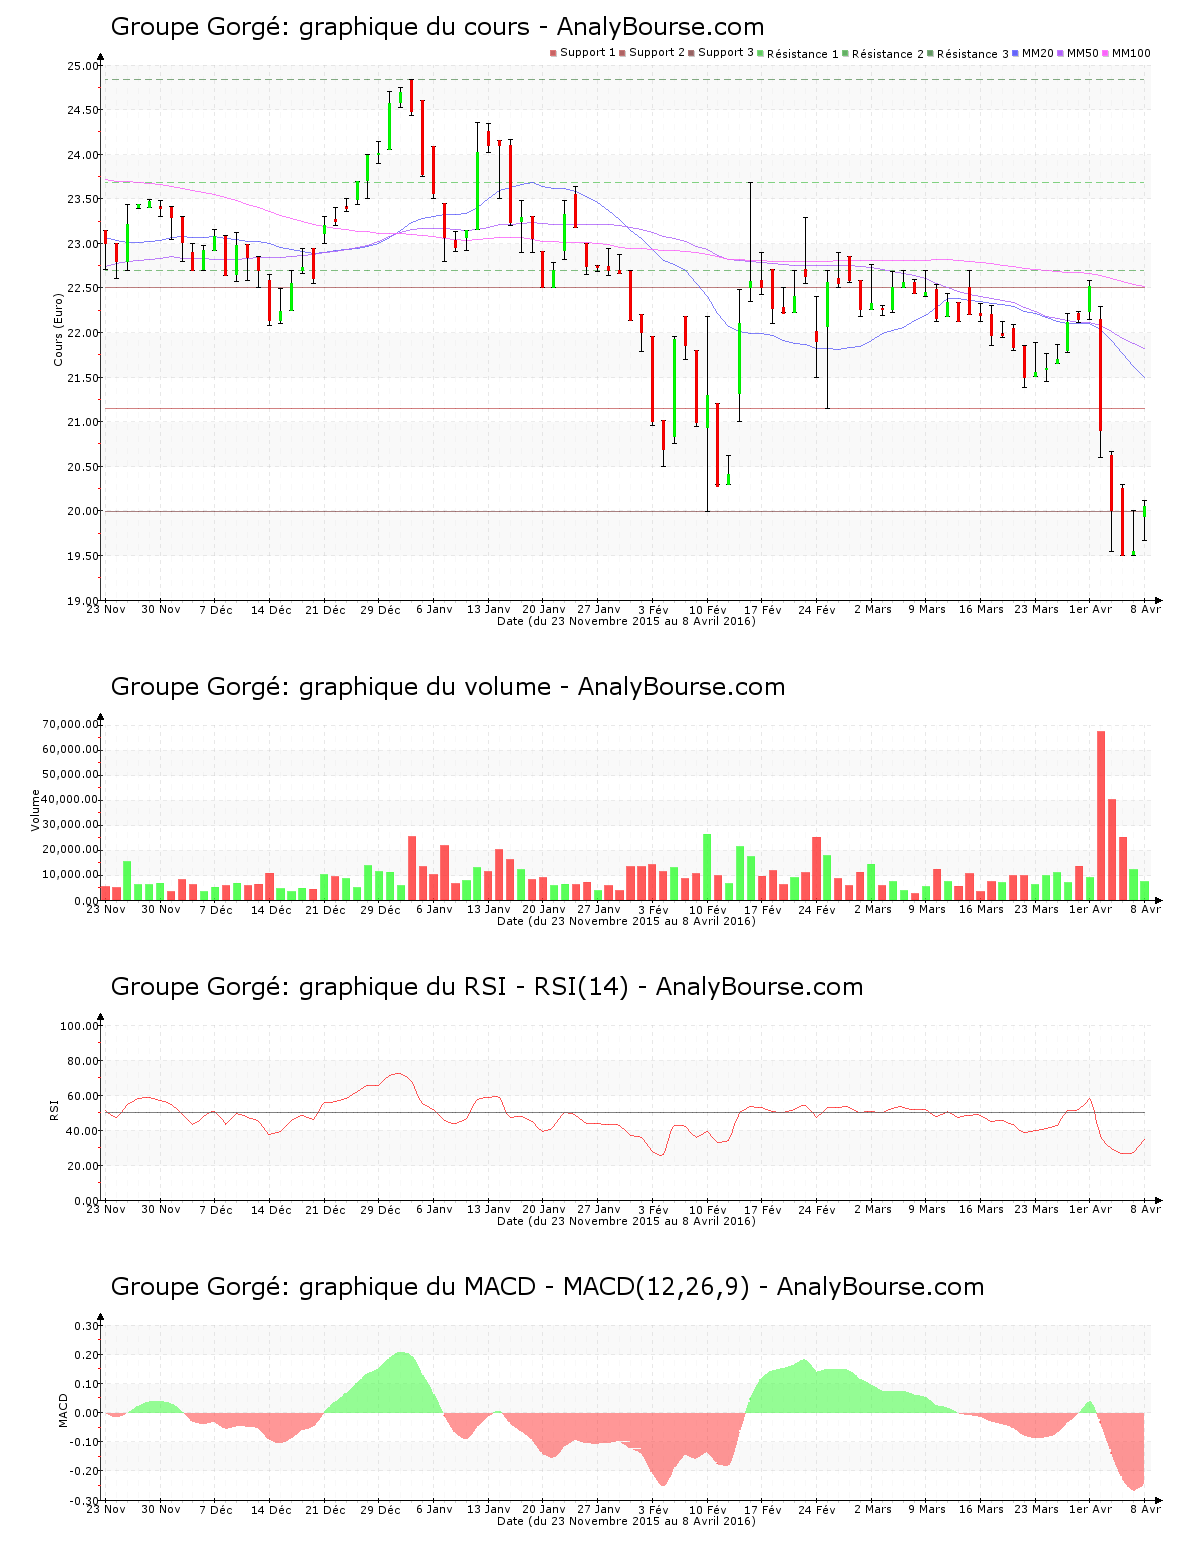The height and width of the screenshot is (1550, 1200).
Task: Click the Support 1 red legend swatch
Action: tap(553, 53)
